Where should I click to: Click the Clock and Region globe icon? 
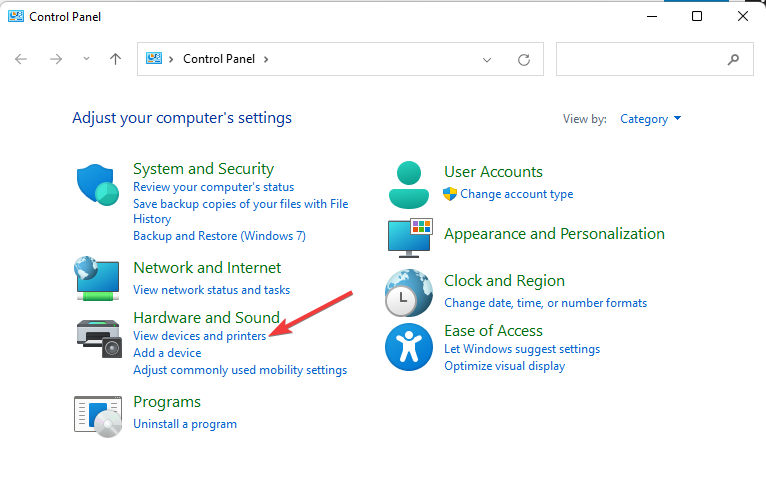[x=408, y=292]
